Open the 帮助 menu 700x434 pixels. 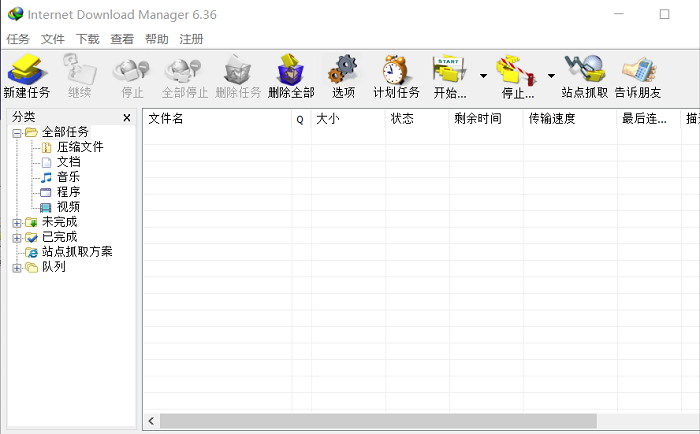coord(157,39)
